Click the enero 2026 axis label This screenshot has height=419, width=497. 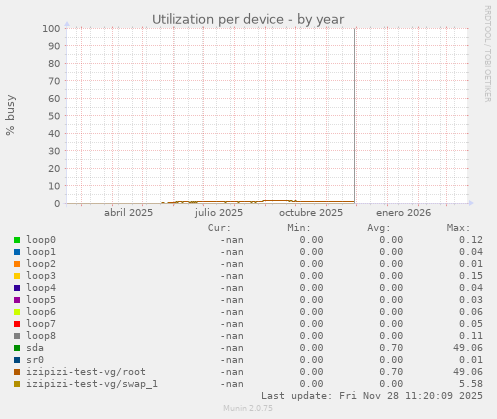pos(403,213)
